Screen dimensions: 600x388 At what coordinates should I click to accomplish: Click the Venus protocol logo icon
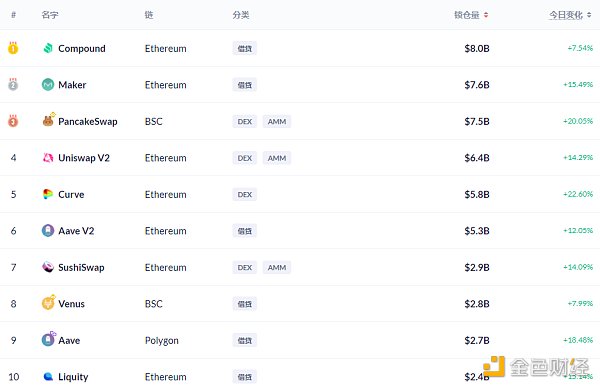48,303
